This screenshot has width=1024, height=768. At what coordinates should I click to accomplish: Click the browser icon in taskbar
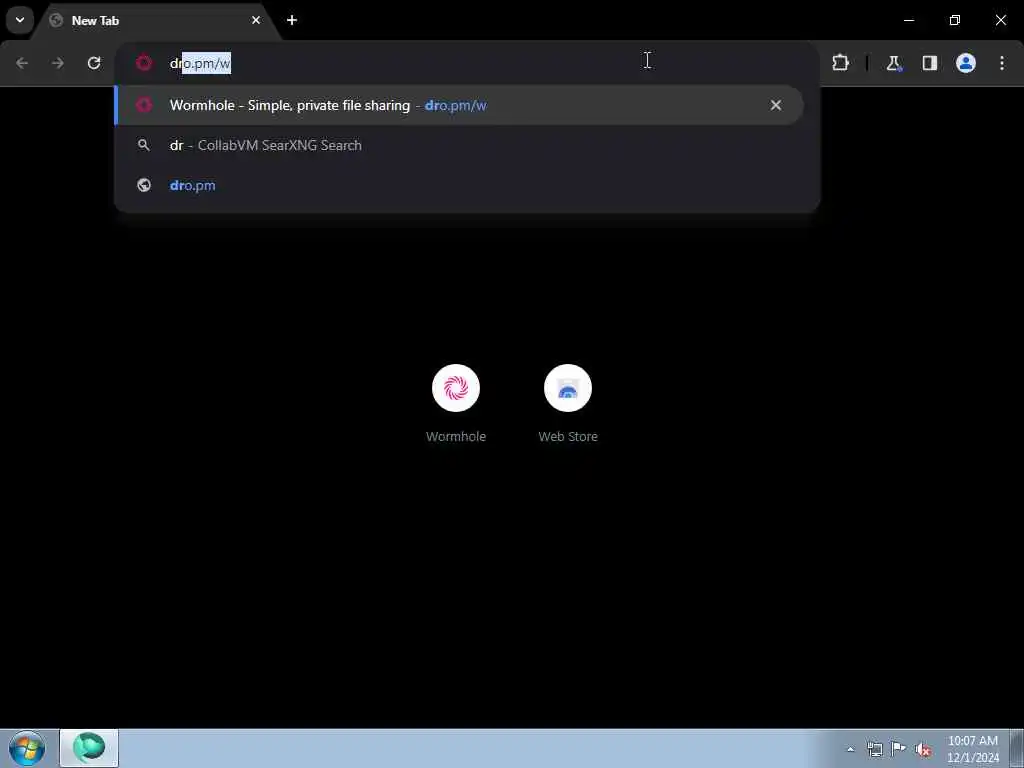[89, 748]
